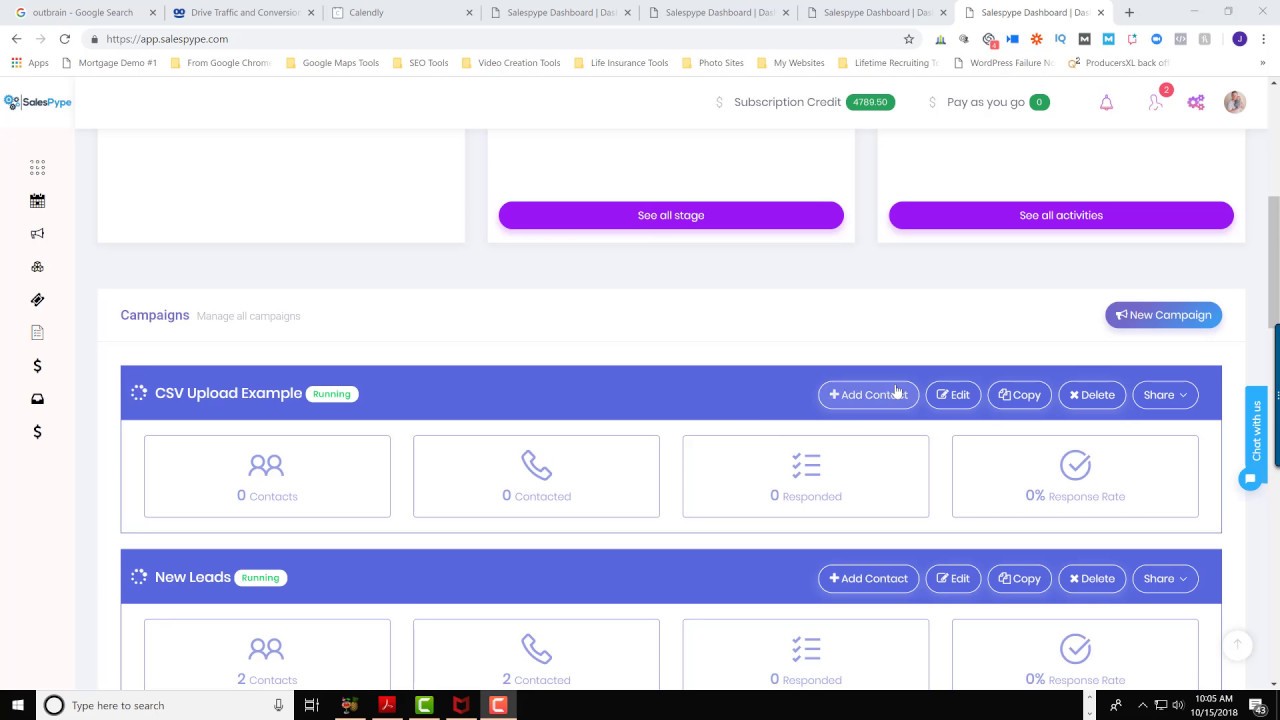Screen dimensions: 1280x720
Task: Open the Contacted card in New Leads
Action: tap(536, 654)
